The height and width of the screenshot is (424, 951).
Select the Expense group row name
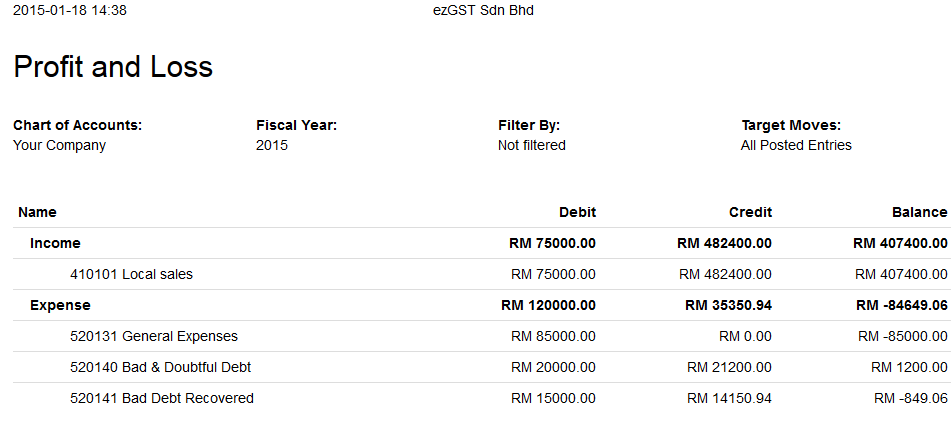(x=60, y=305)
